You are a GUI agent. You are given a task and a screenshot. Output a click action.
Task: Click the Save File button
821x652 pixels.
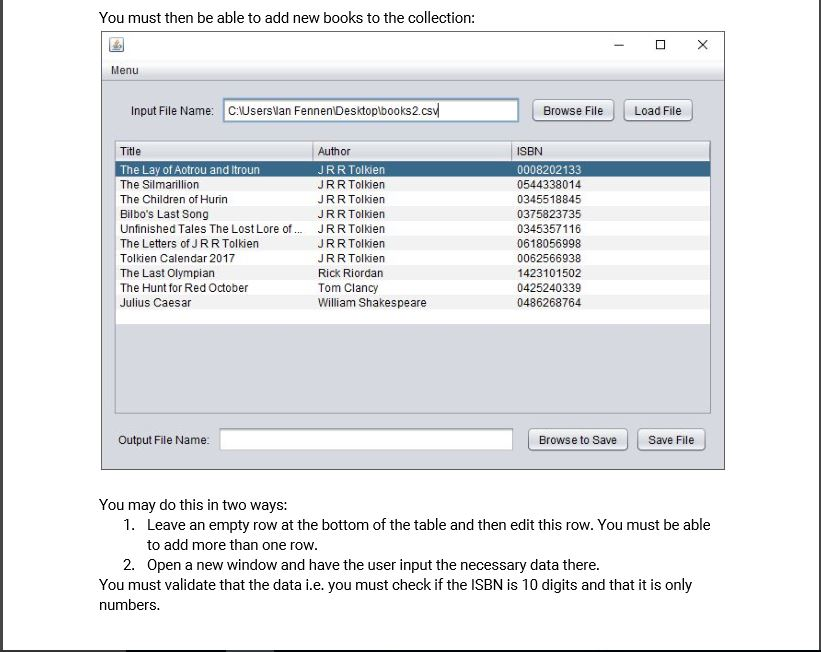click(671, 440)
